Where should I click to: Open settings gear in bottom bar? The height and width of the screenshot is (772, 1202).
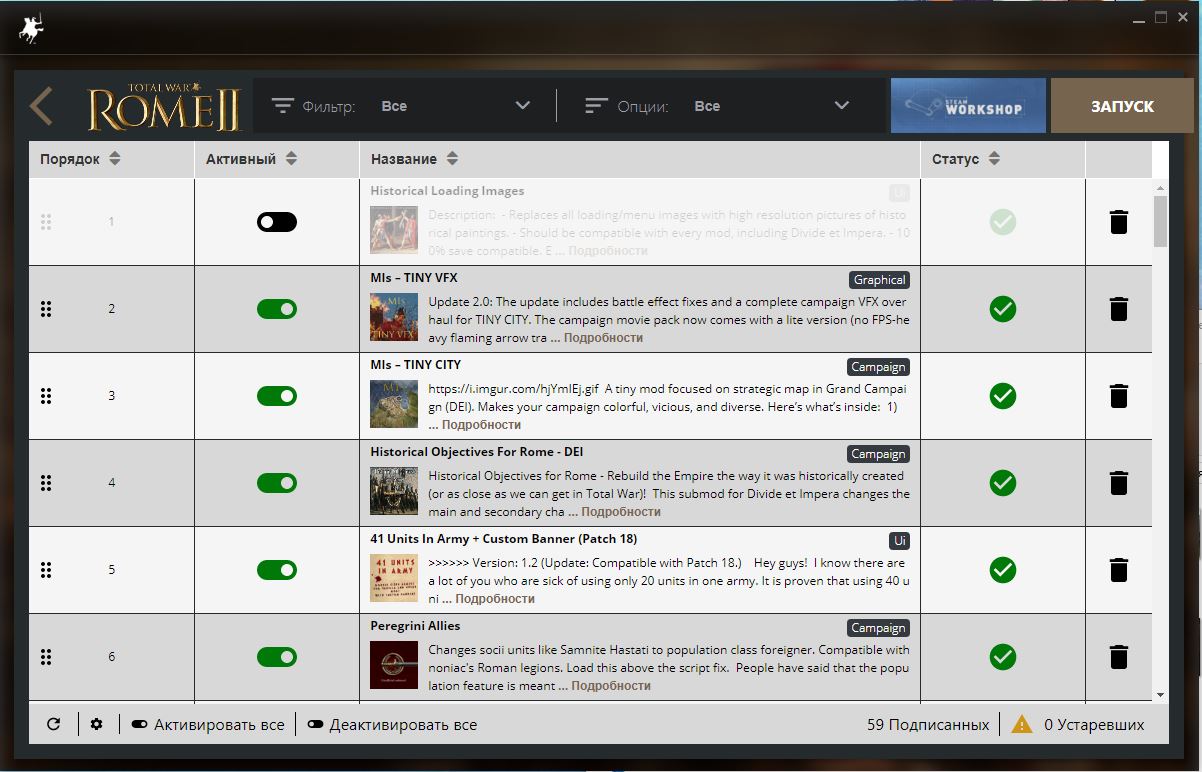click(96, 724)
